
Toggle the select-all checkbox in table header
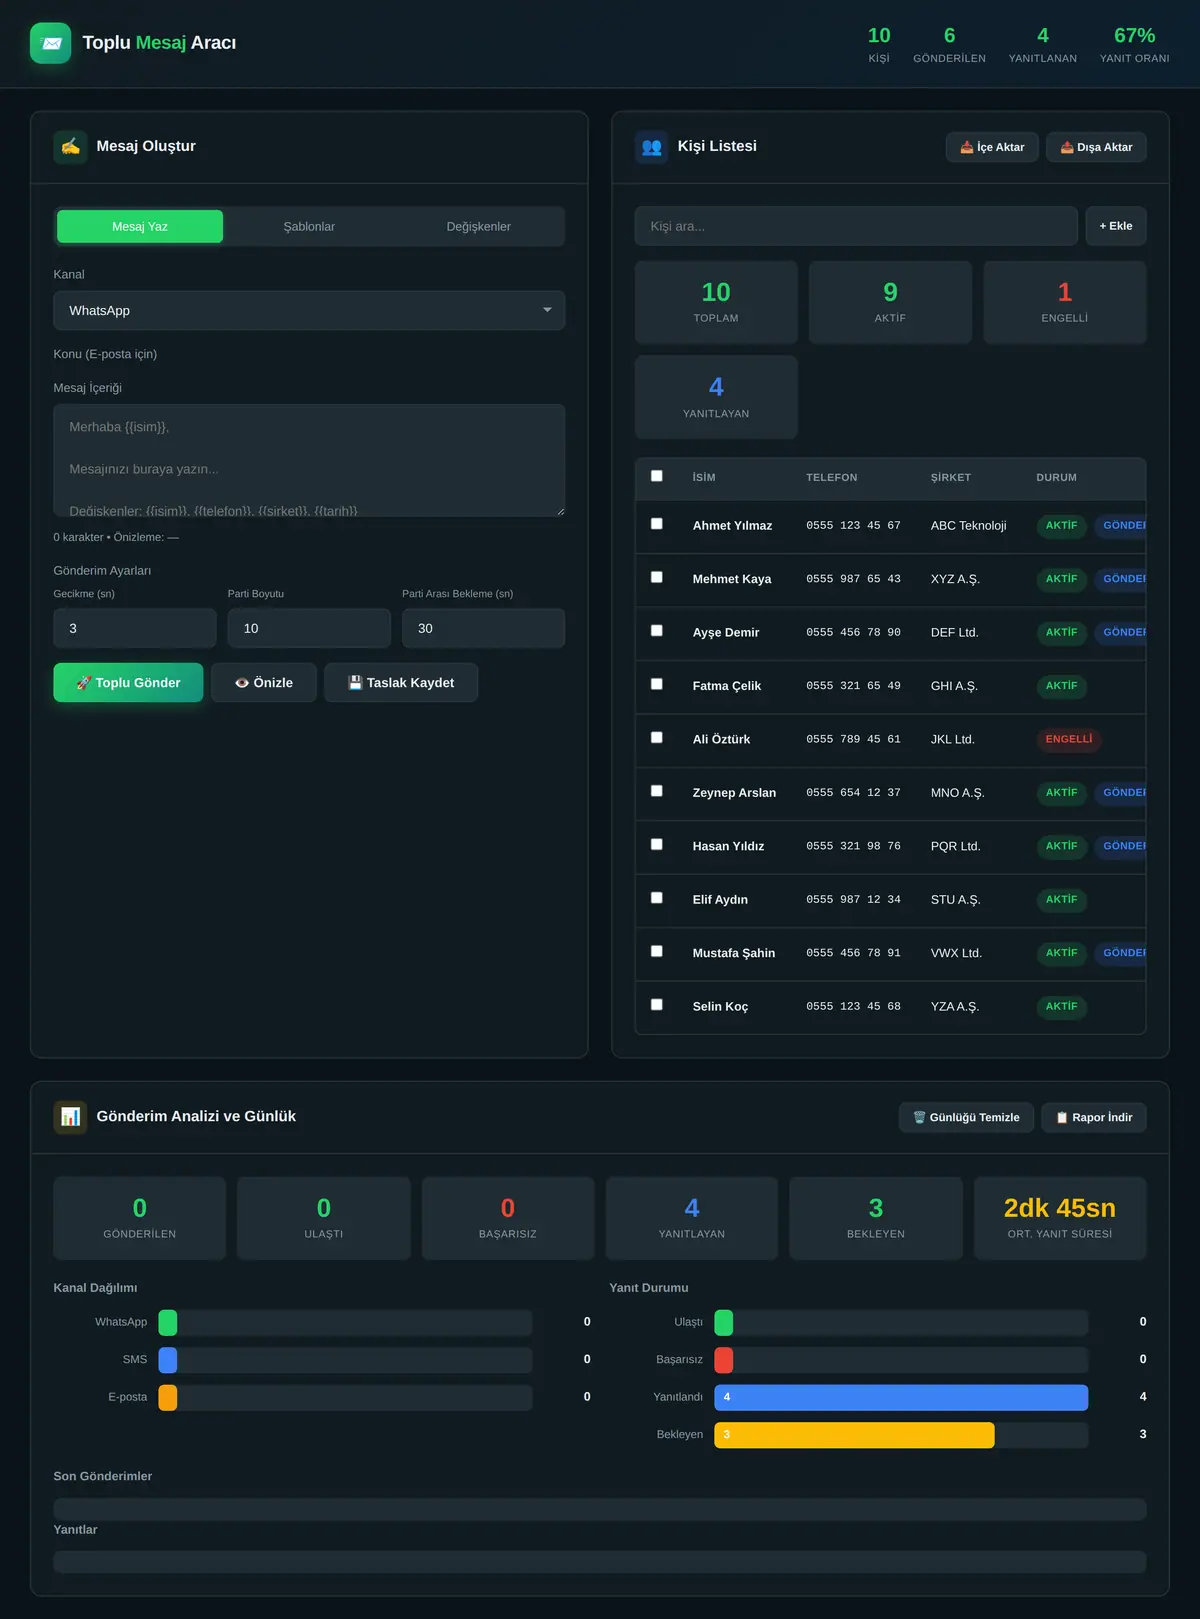pos(657,476)
